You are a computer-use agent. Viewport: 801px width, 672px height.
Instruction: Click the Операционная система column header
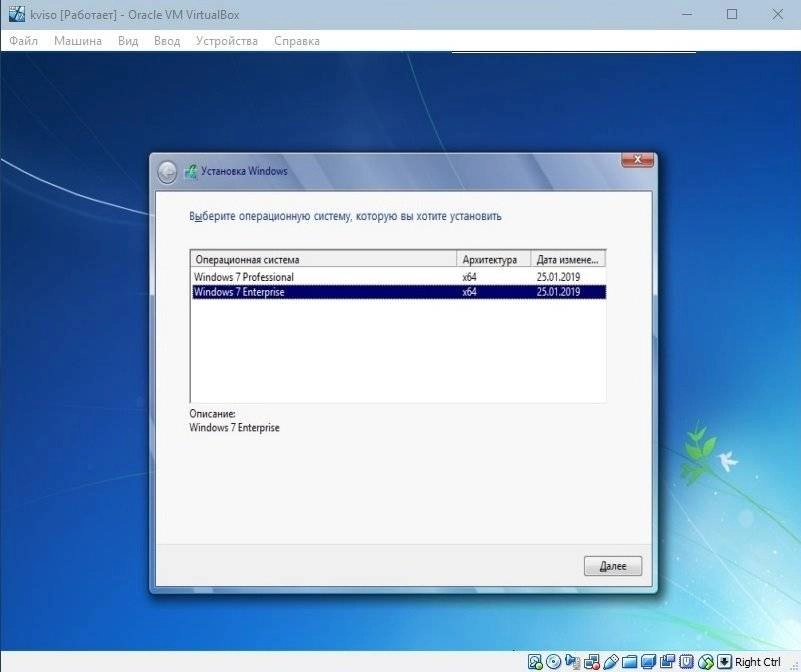323,259
